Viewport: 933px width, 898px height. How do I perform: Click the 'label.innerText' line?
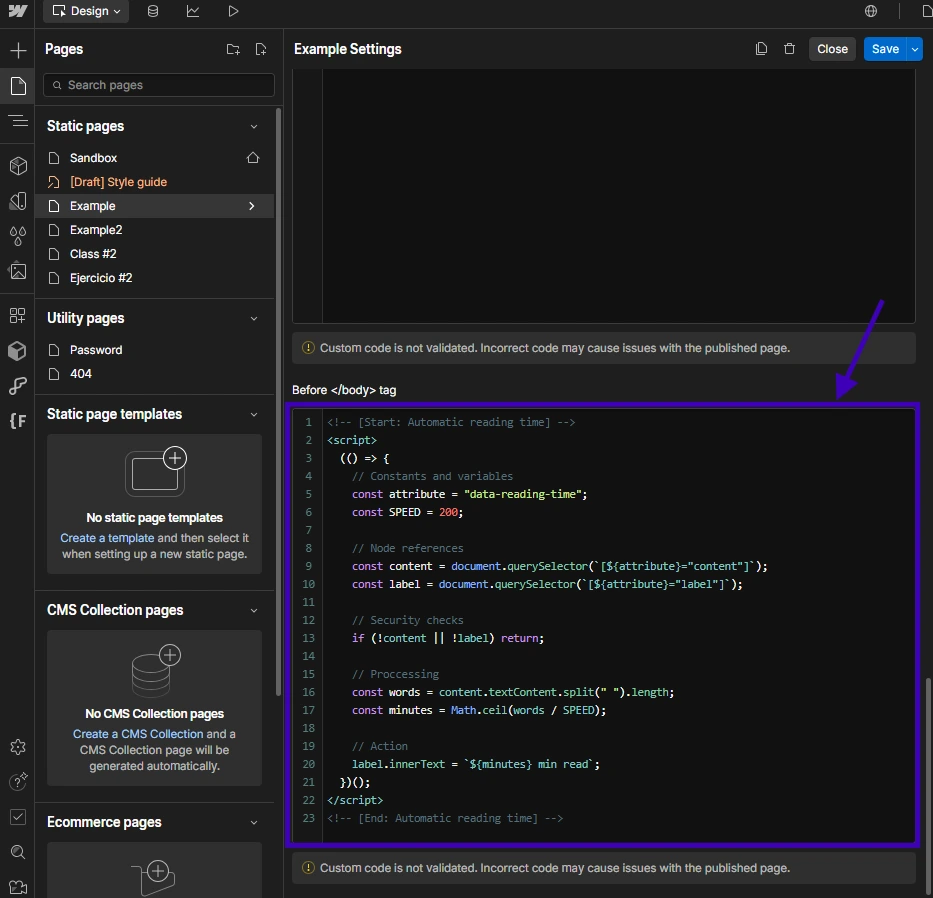[475, 764]
